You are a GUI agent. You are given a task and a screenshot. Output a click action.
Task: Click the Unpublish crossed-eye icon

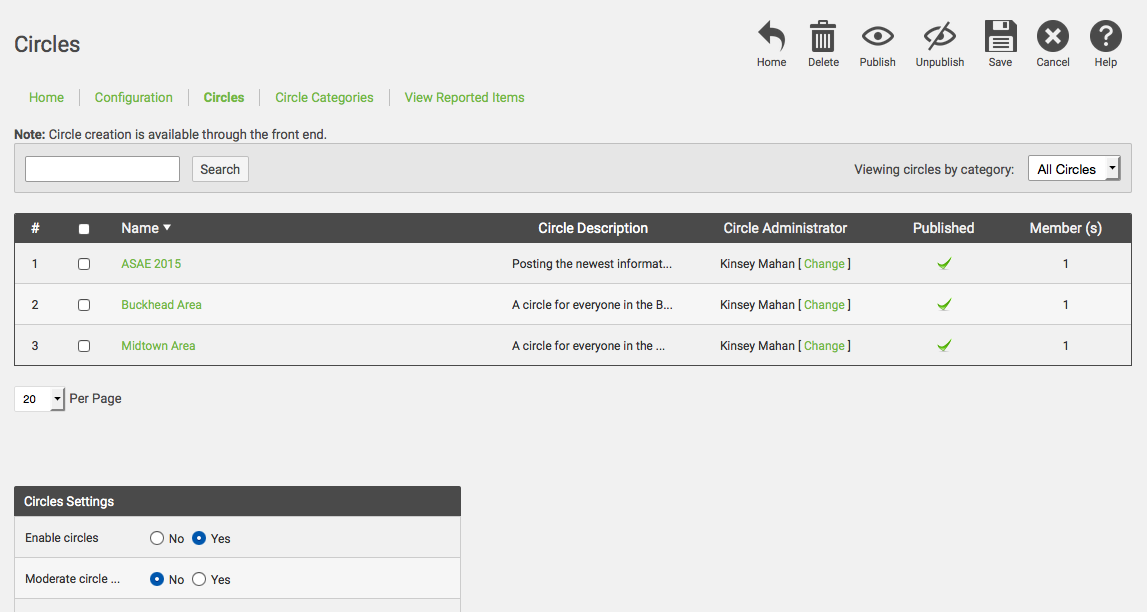point(939,38)
